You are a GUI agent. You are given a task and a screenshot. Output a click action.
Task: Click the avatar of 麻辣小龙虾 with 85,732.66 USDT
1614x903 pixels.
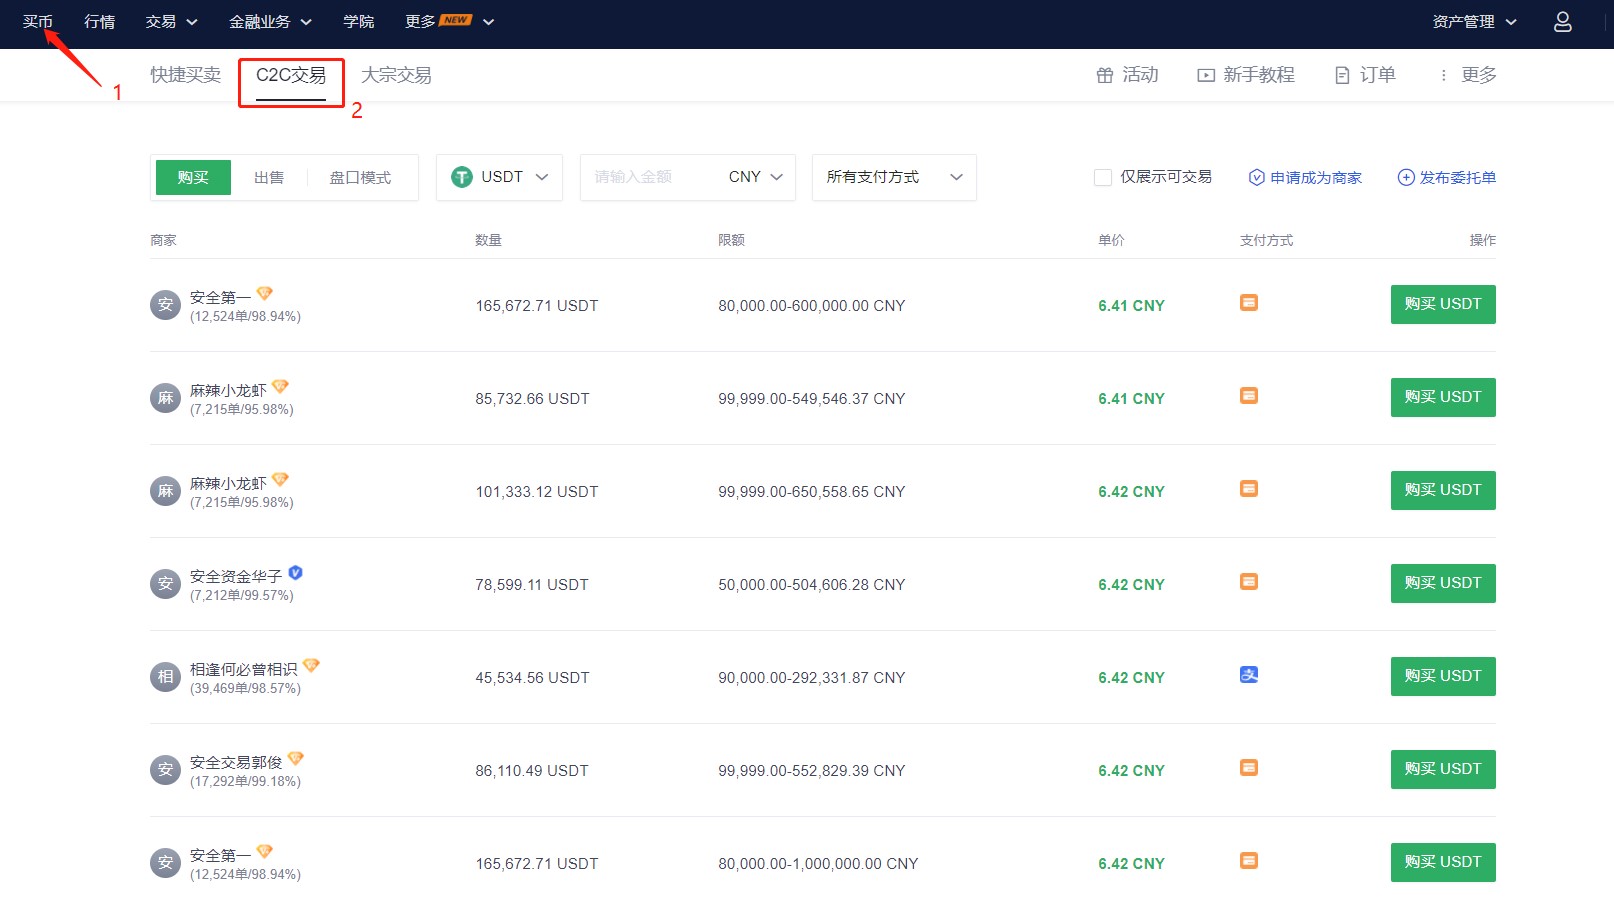tap(165, 398)
